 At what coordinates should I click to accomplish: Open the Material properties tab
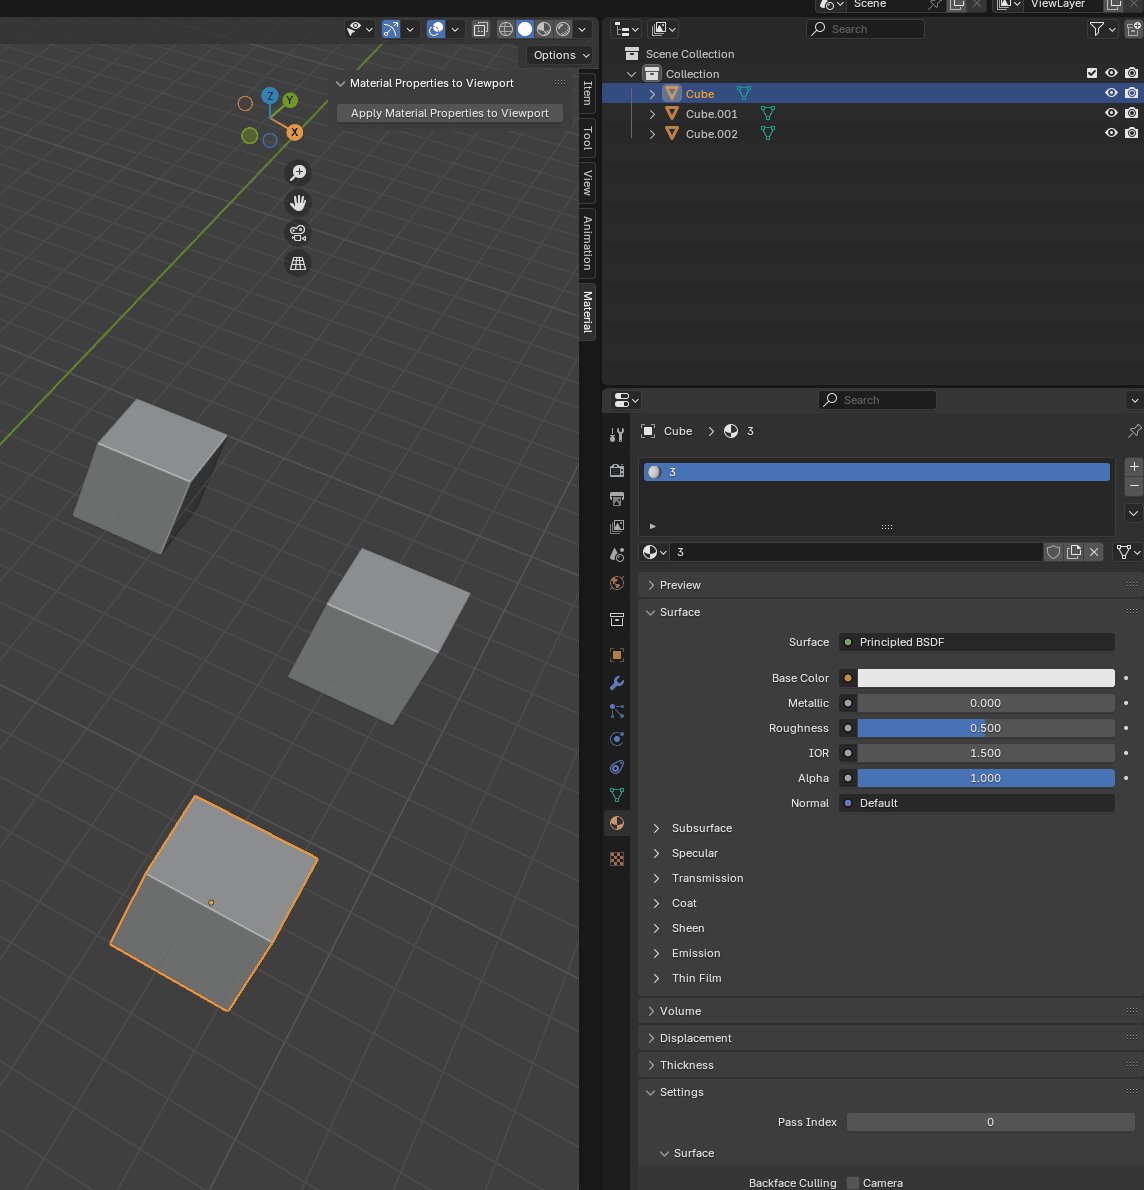616,823
